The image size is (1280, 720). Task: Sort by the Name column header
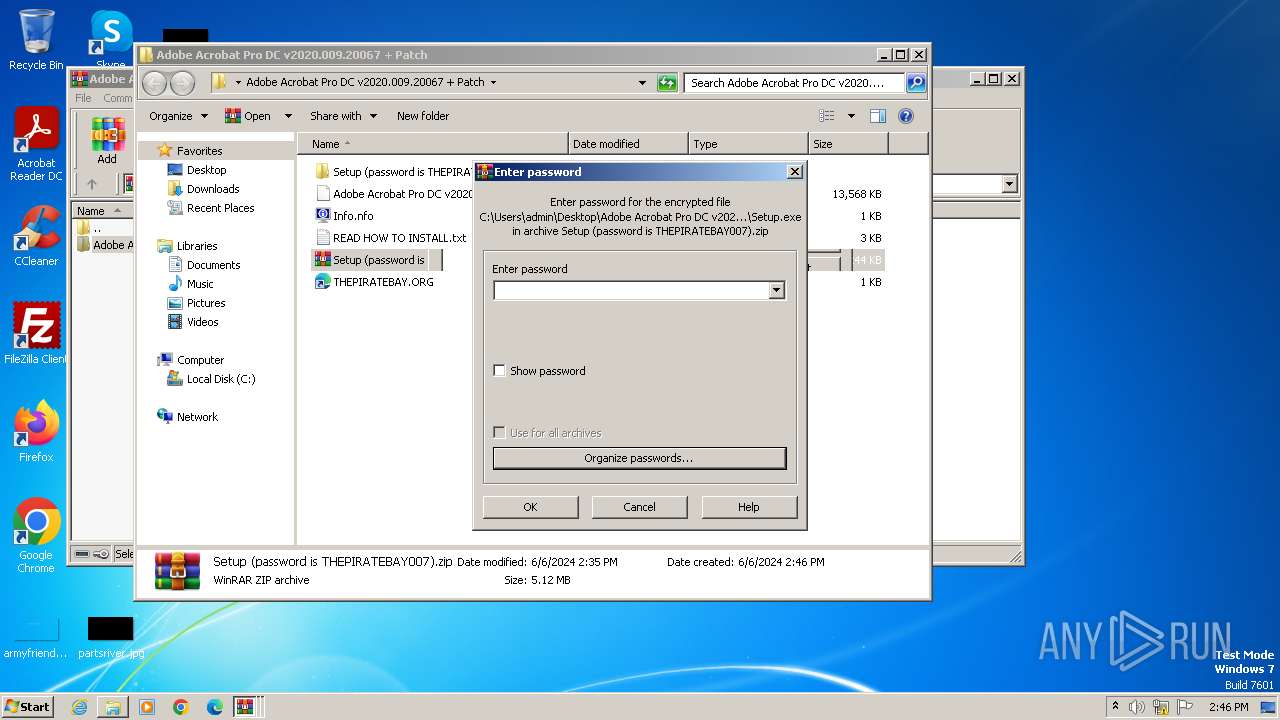pos(433,144)
